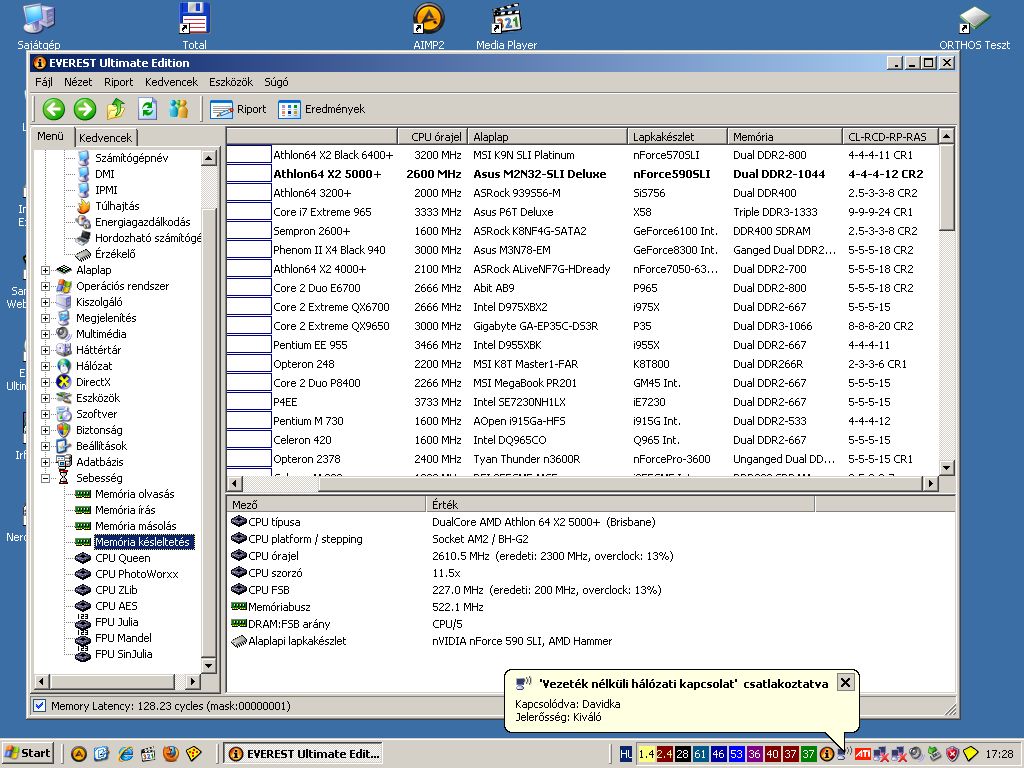This screenshot has width=1024, height=768.
Task: Sort by CPU órajel column header
Action: pyautogui.click(x=432, y=136)
